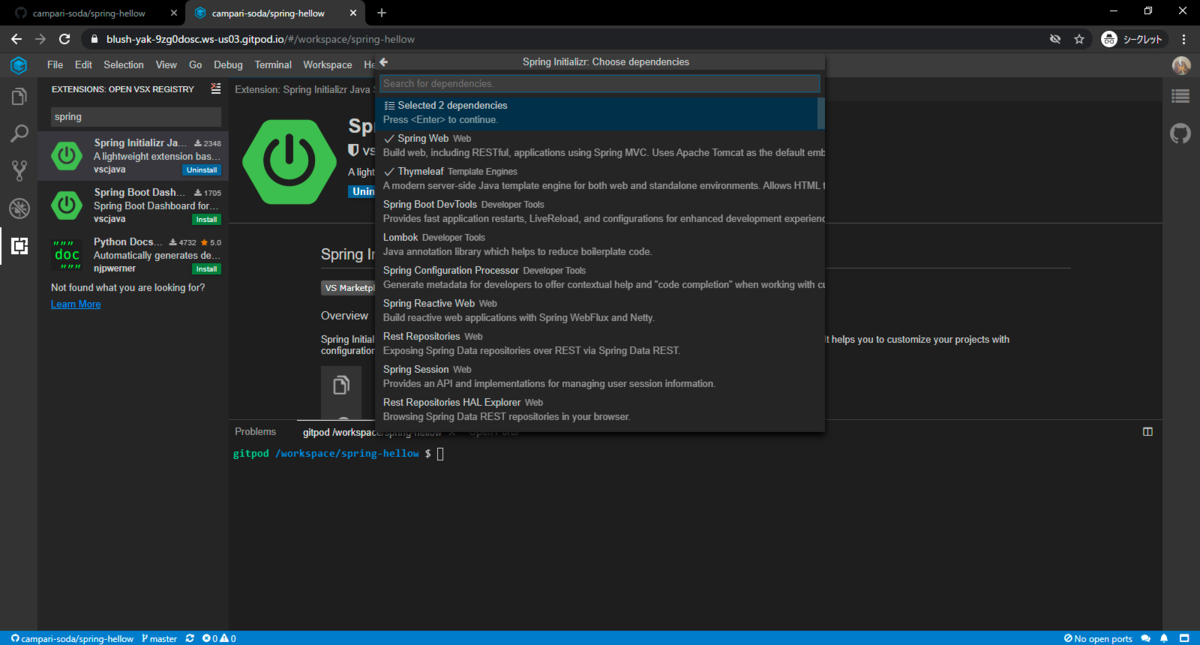The height and width of the screenshot is (645, 1200).
Task: Bookmark this page with the star icon
Action: [x=1079, y=39]
